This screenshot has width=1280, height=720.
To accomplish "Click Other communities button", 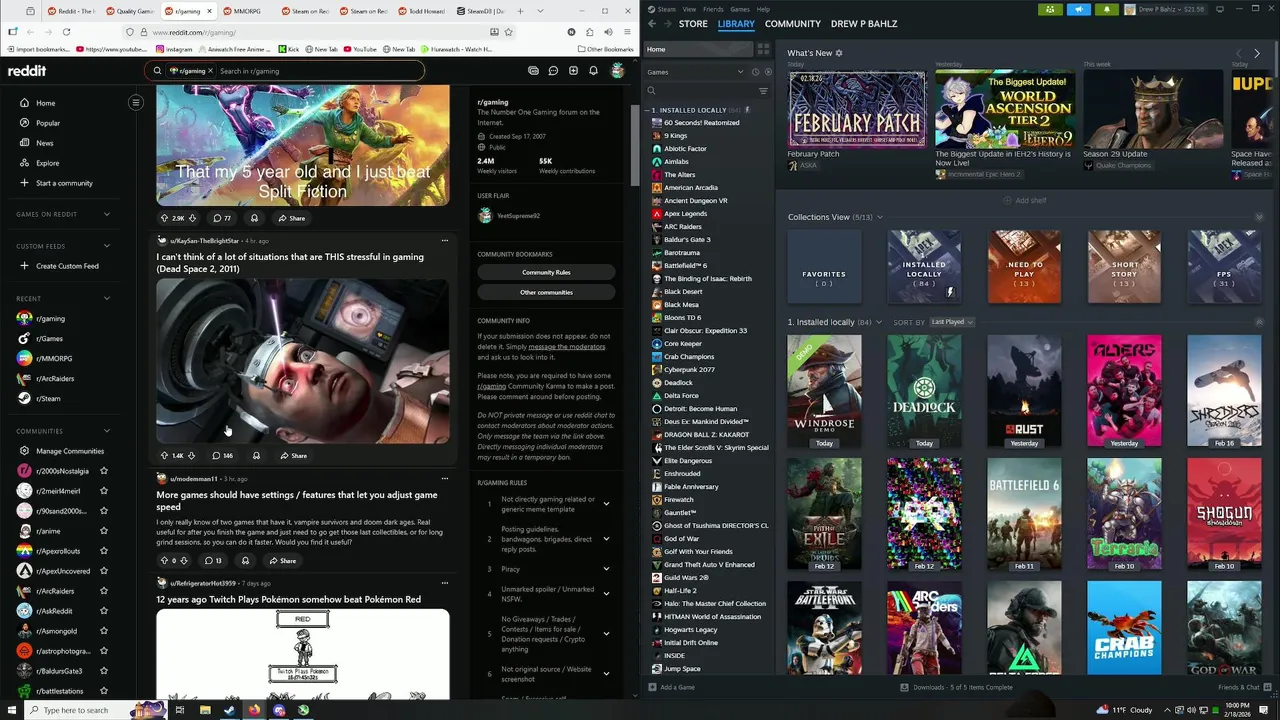I will 546,292.
